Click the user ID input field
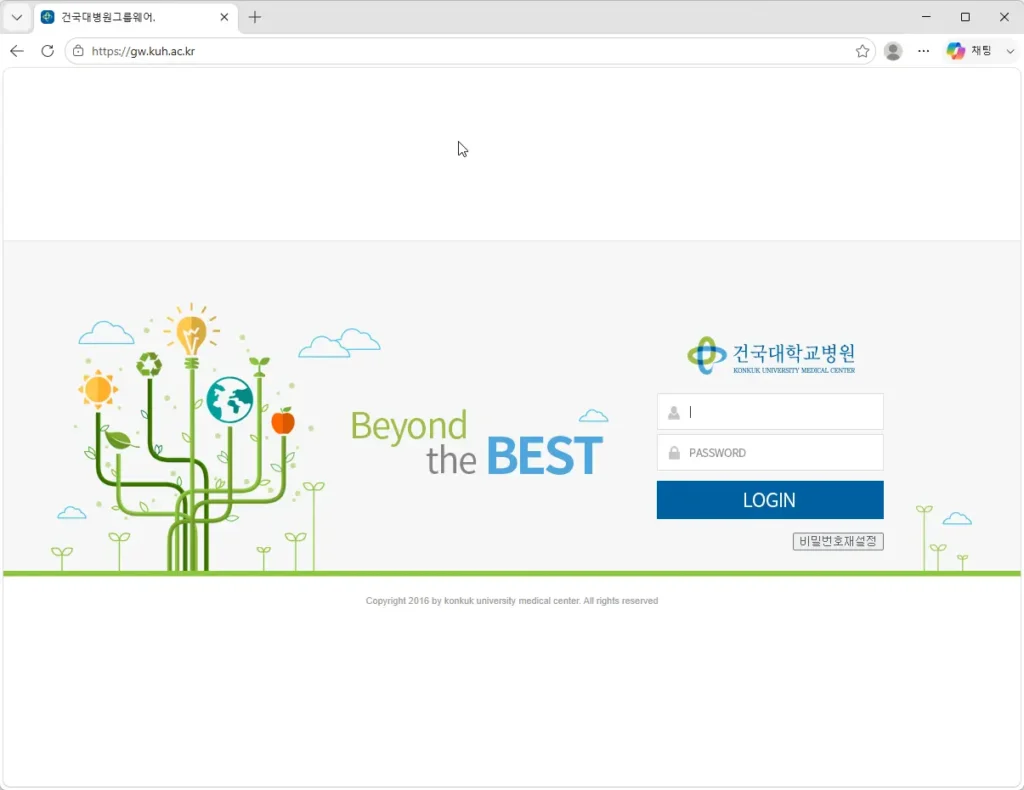This screenshot has height=790, width=1024. pyautogui.click(x=770, y=412)
